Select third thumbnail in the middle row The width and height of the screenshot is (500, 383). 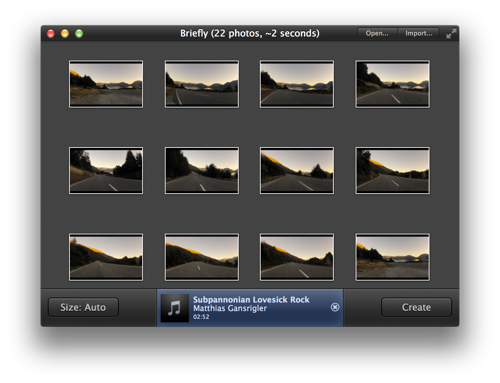[x=297, y=170]
